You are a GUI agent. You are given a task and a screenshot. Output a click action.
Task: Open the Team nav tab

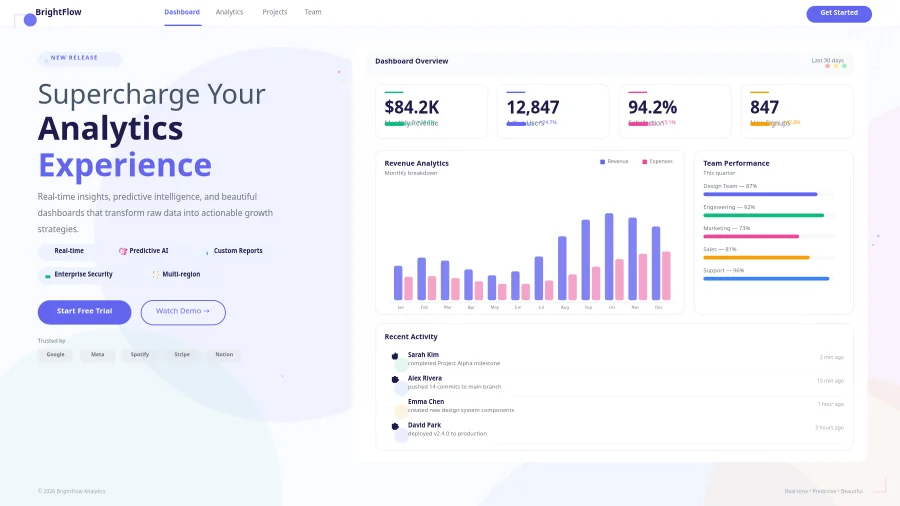tap(313, 12)
